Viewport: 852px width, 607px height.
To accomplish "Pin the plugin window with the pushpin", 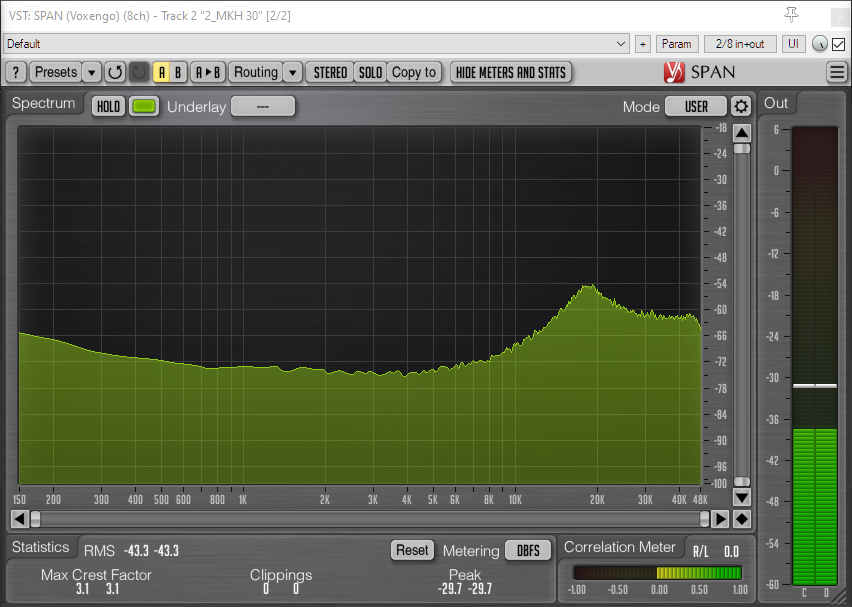I will coord(792,14).
